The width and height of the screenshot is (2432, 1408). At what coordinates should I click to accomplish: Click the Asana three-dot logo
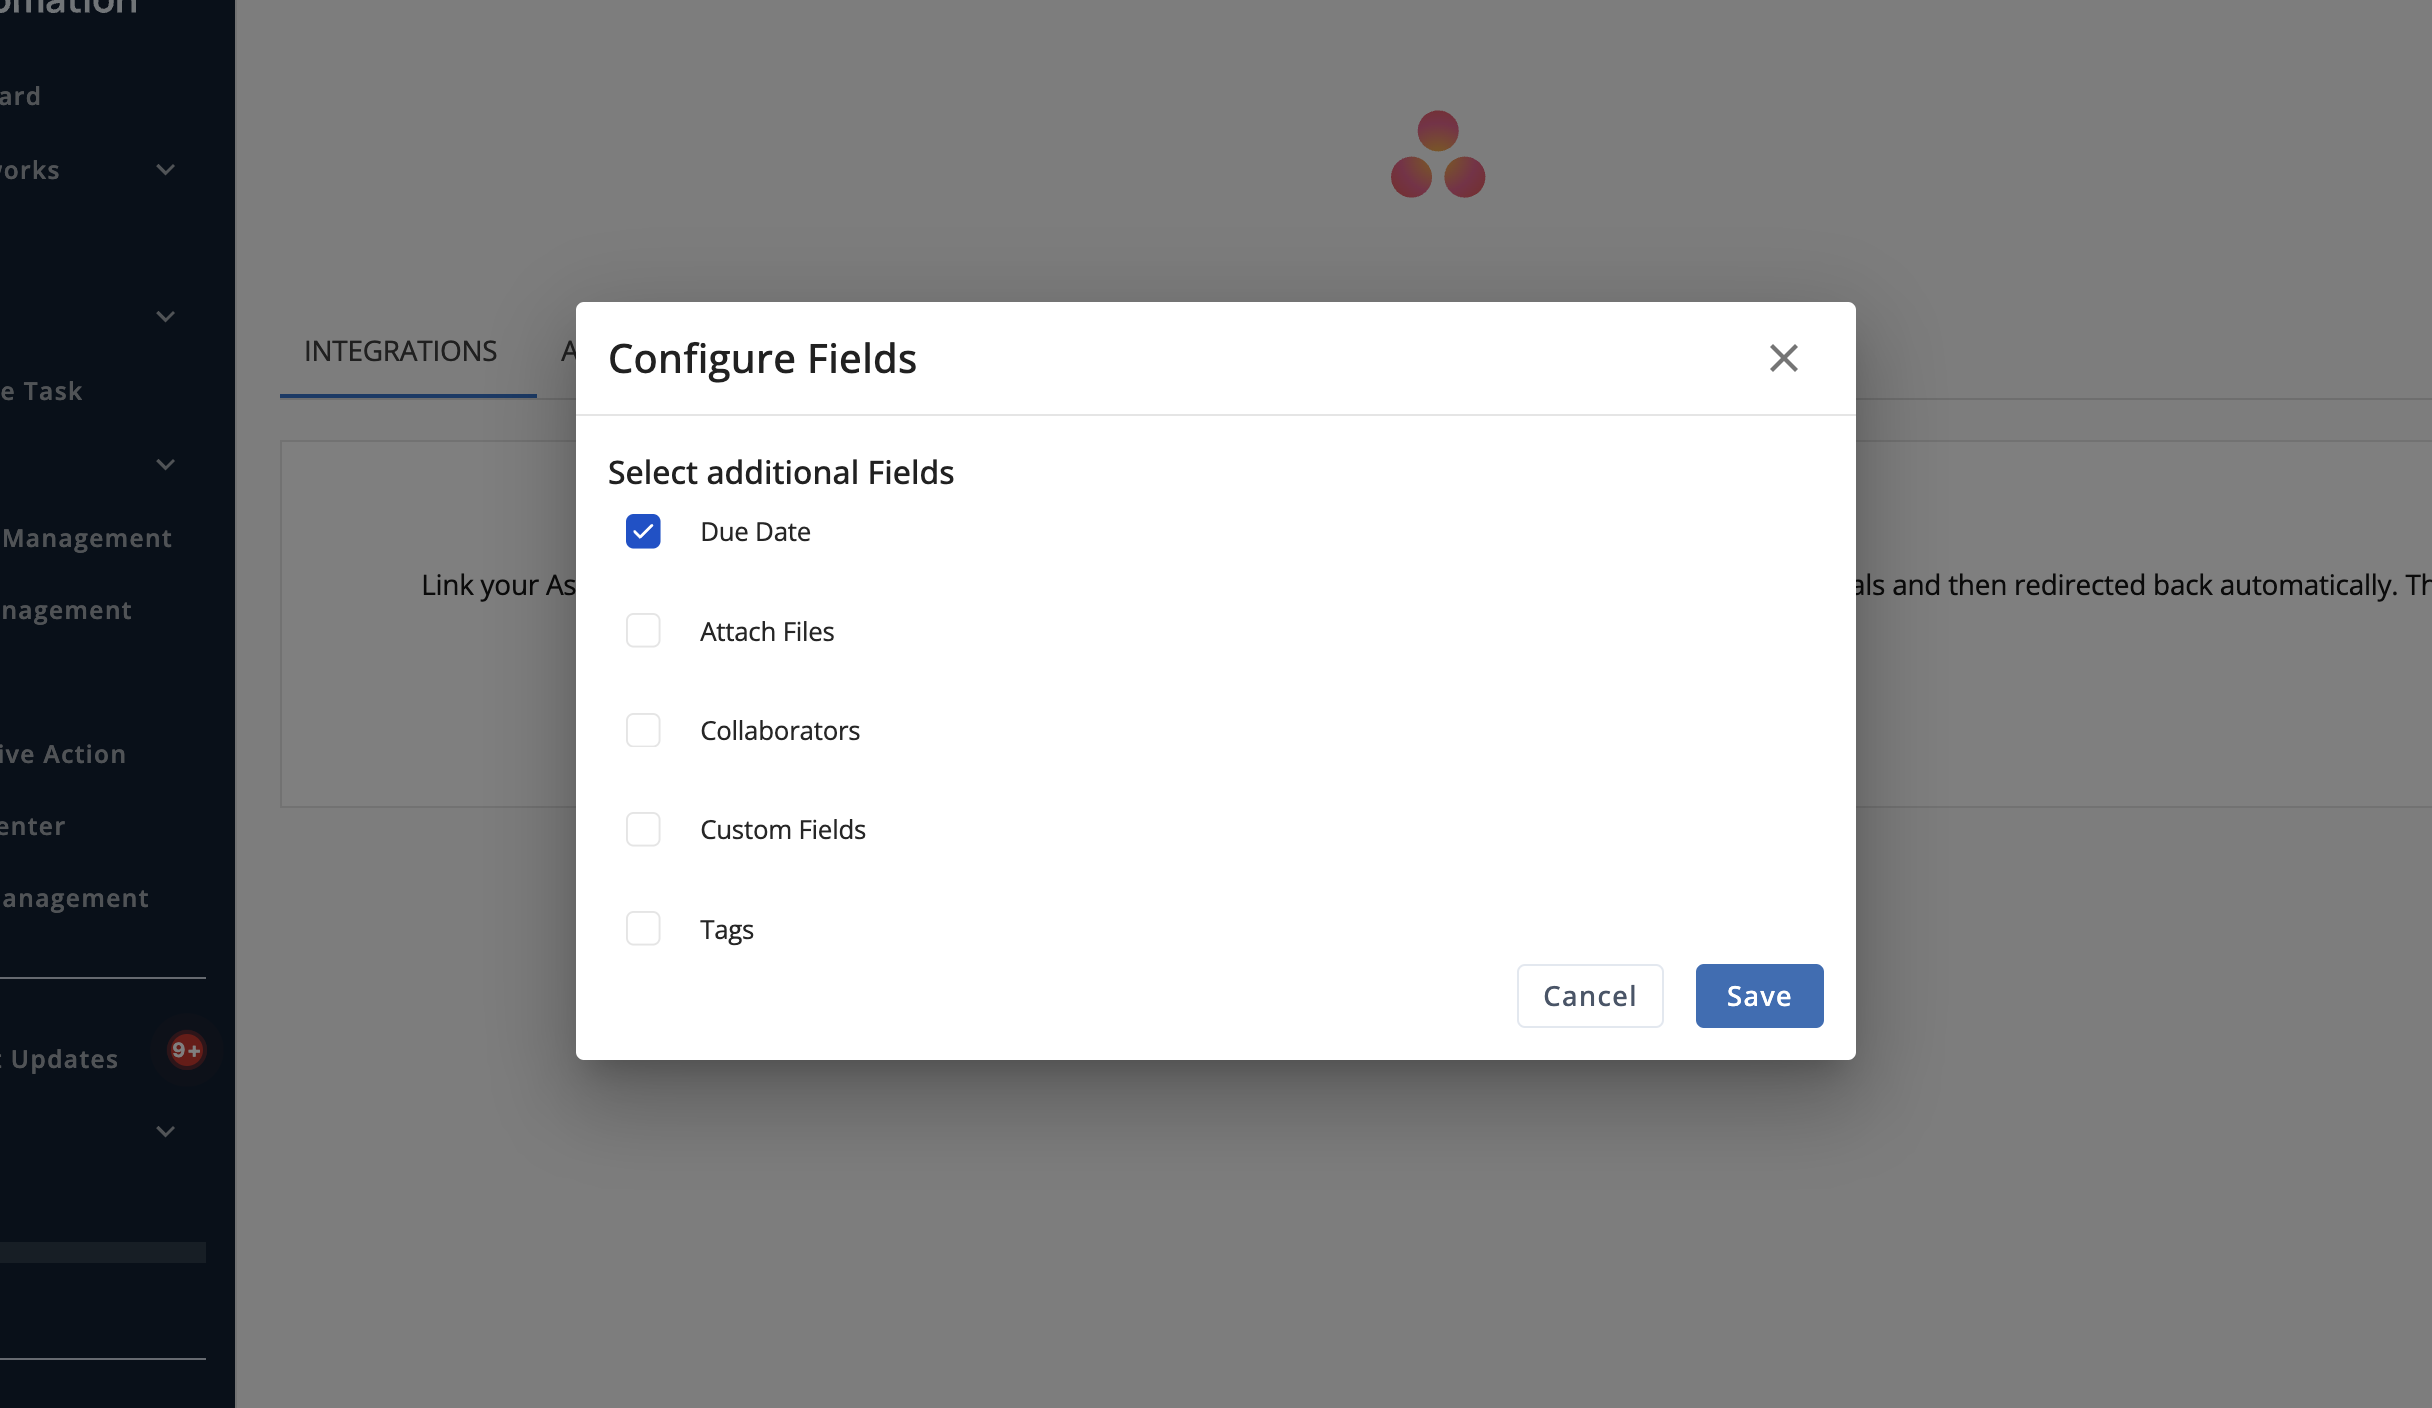point(1438,154)
